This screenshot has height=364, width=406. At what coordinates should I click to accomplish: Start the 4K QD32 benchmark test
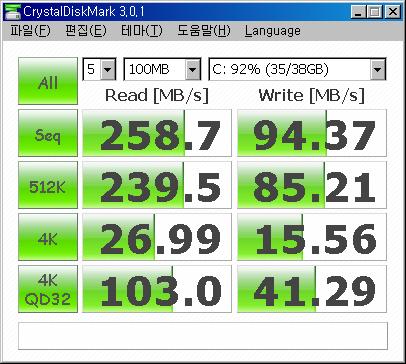(48, 289)
